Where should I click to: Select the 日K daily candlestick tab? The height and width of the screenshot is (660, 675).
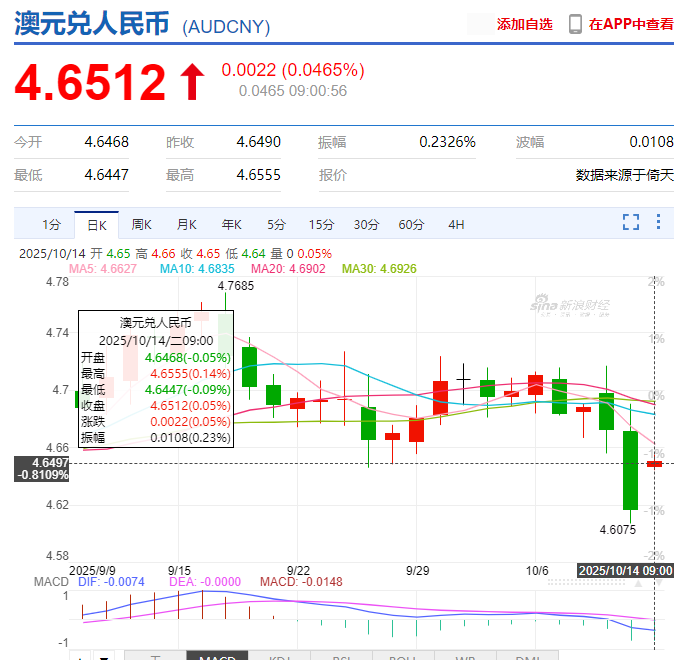pyautogui.click(x=97, y=224)
